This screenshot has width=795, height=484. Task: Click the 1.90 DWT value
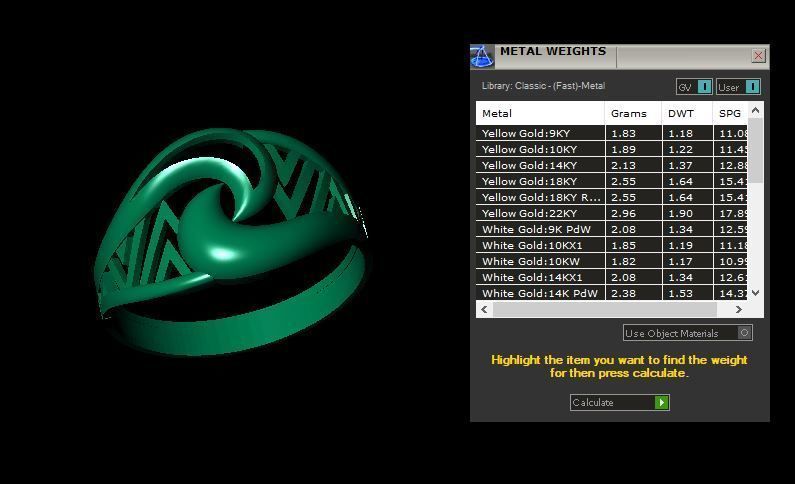click(680, 213)
